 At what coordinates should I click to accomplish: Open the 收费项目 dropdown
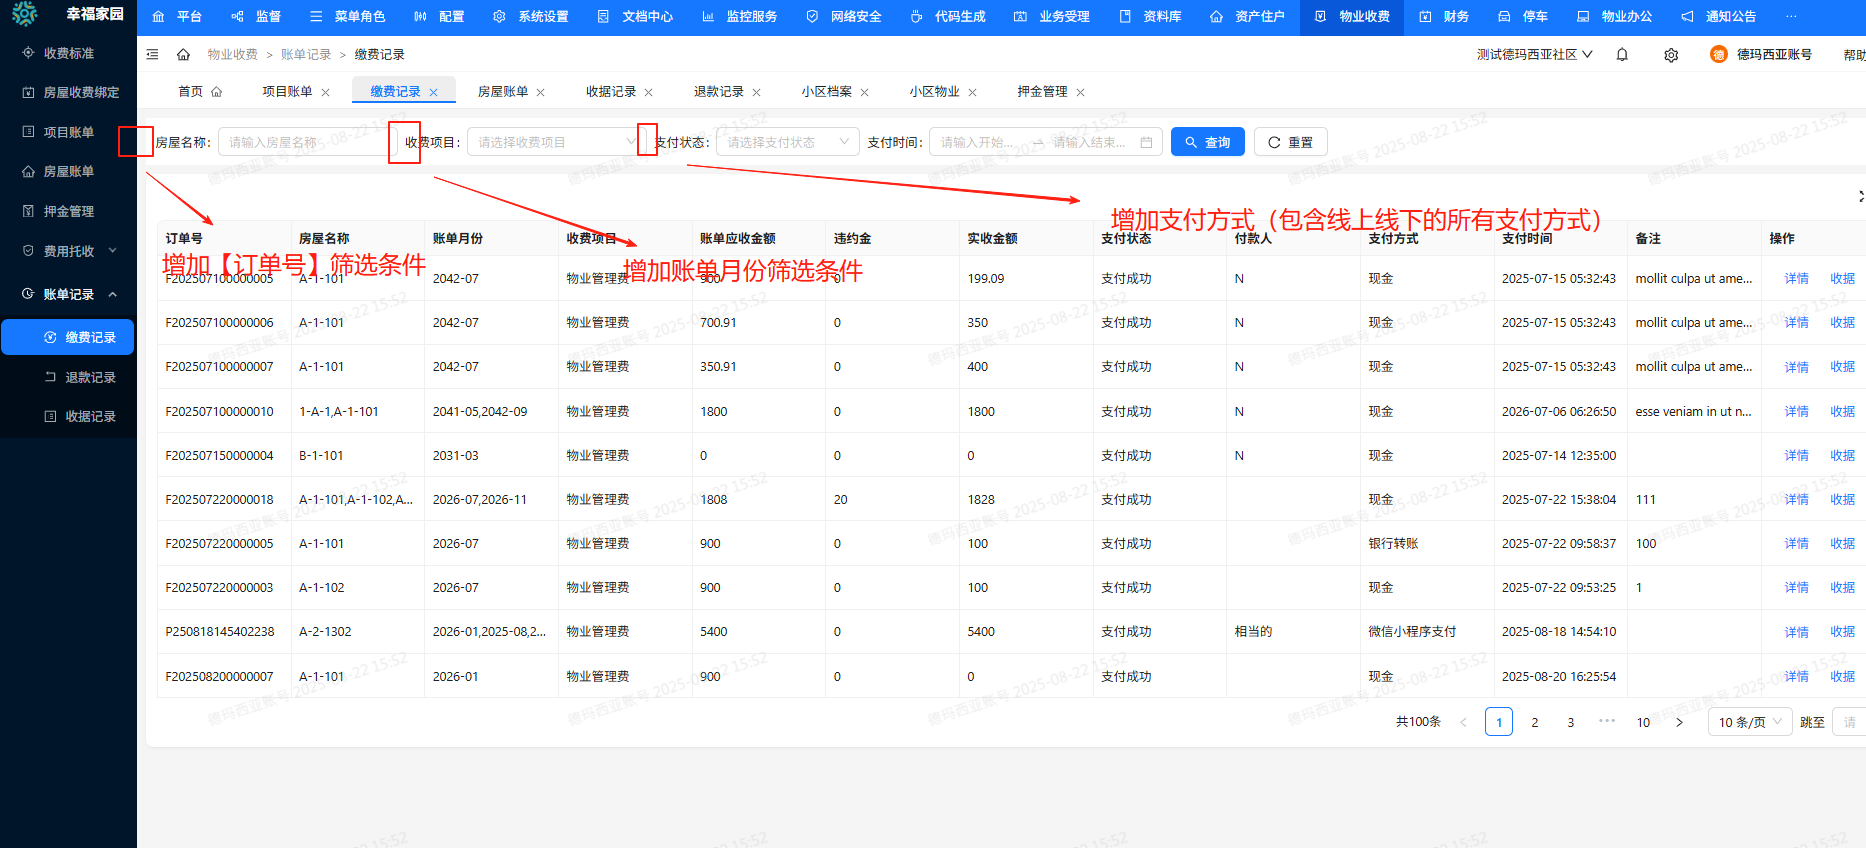tap(552, 142)
